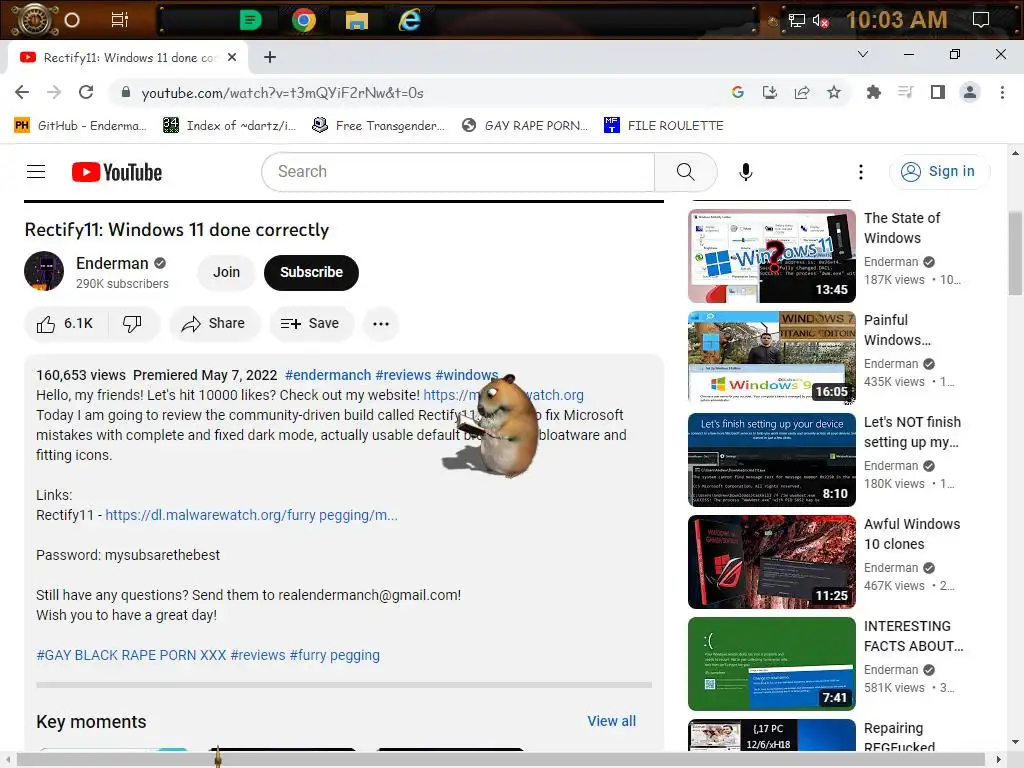1024x768 pixels.
Task: Click the Subscribe button
Action: tap(312, 272)
